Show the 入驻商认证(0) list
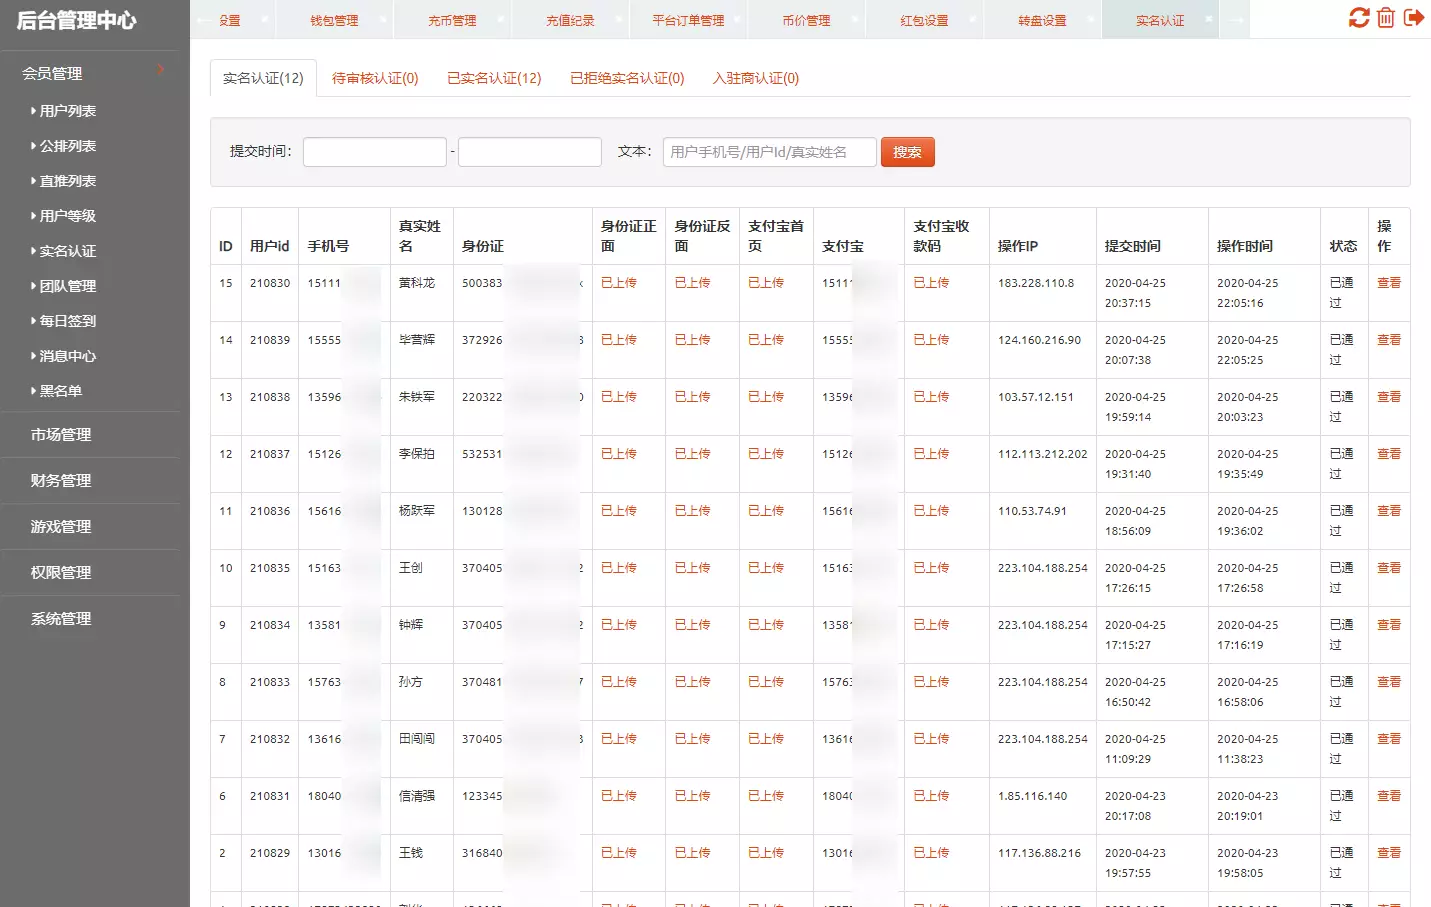This screenshot has width=1431, height=907. (756, 78)
